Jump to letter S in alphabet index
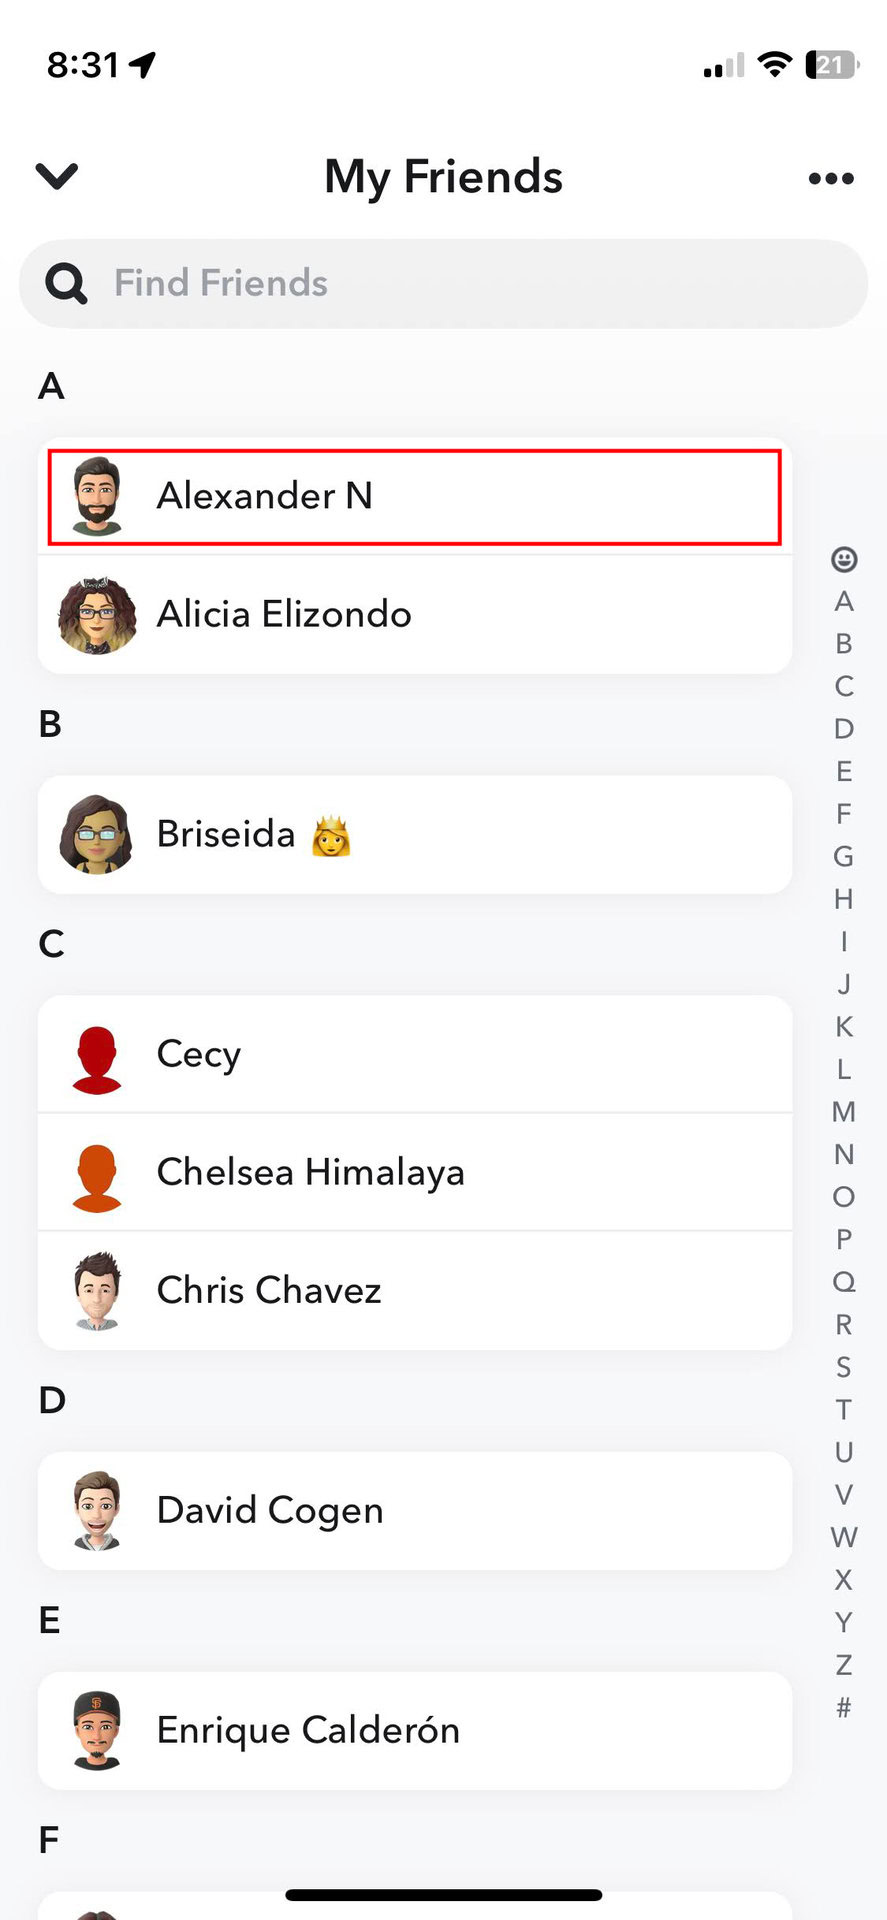Screen dimensions: 887x1920 click(844, 1367)
